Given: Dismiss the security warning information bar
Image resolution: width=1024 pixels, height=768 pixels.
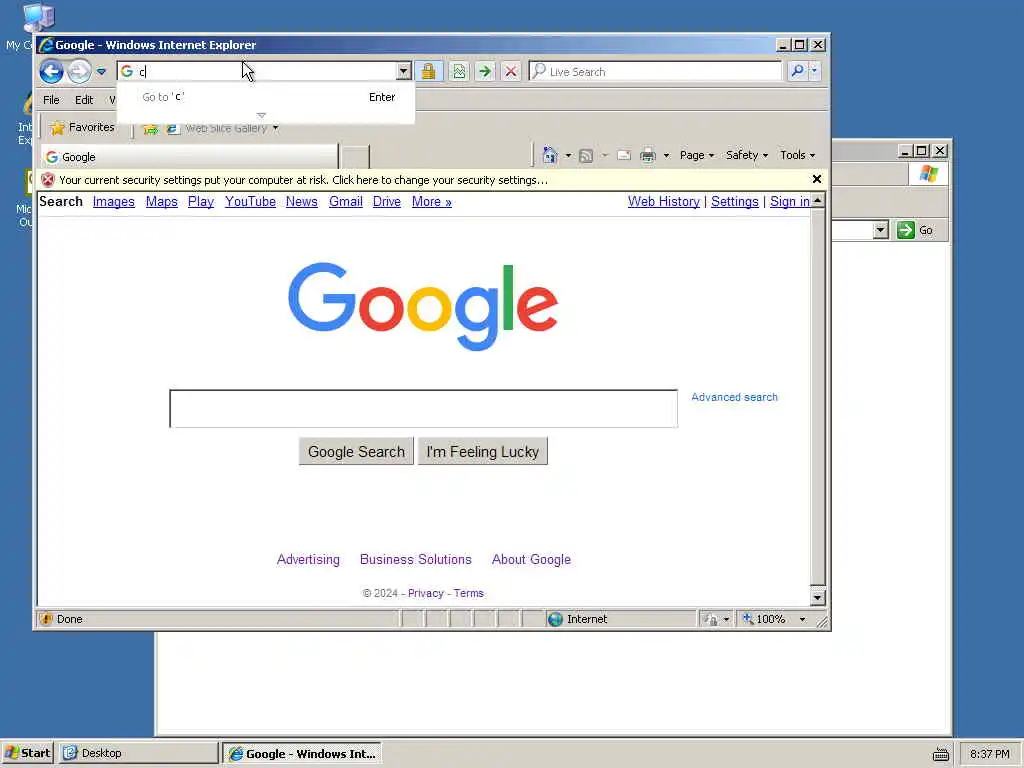Looking at the screenshot, I should tap(816, 179).
